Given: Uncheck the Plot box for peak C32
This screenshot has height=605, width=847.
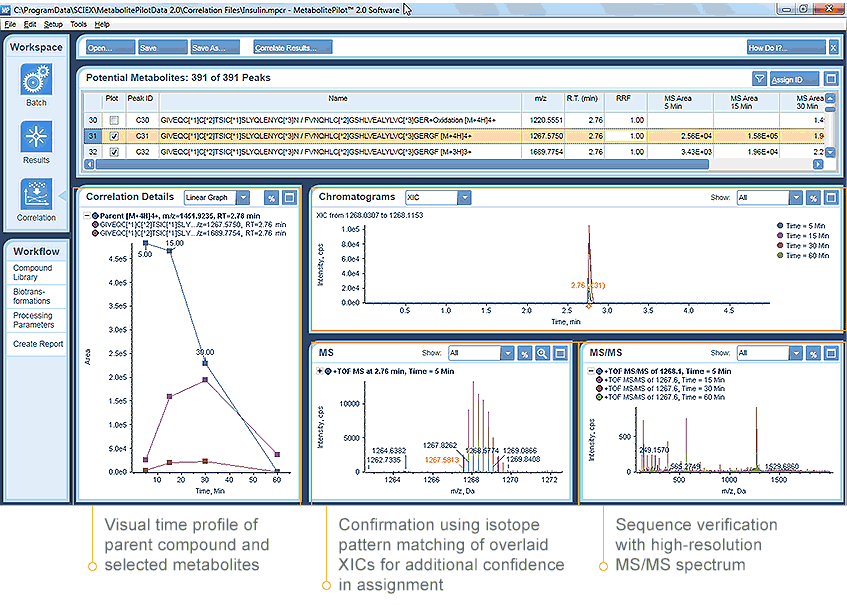Looking at the screenshot, I should coord(113,152).
